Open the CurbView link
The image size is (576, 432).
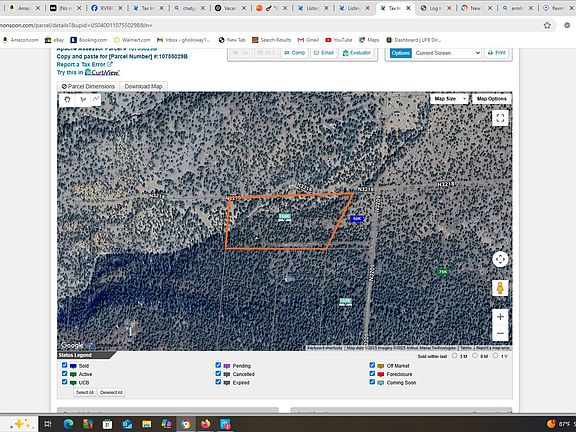click(102, 72)
